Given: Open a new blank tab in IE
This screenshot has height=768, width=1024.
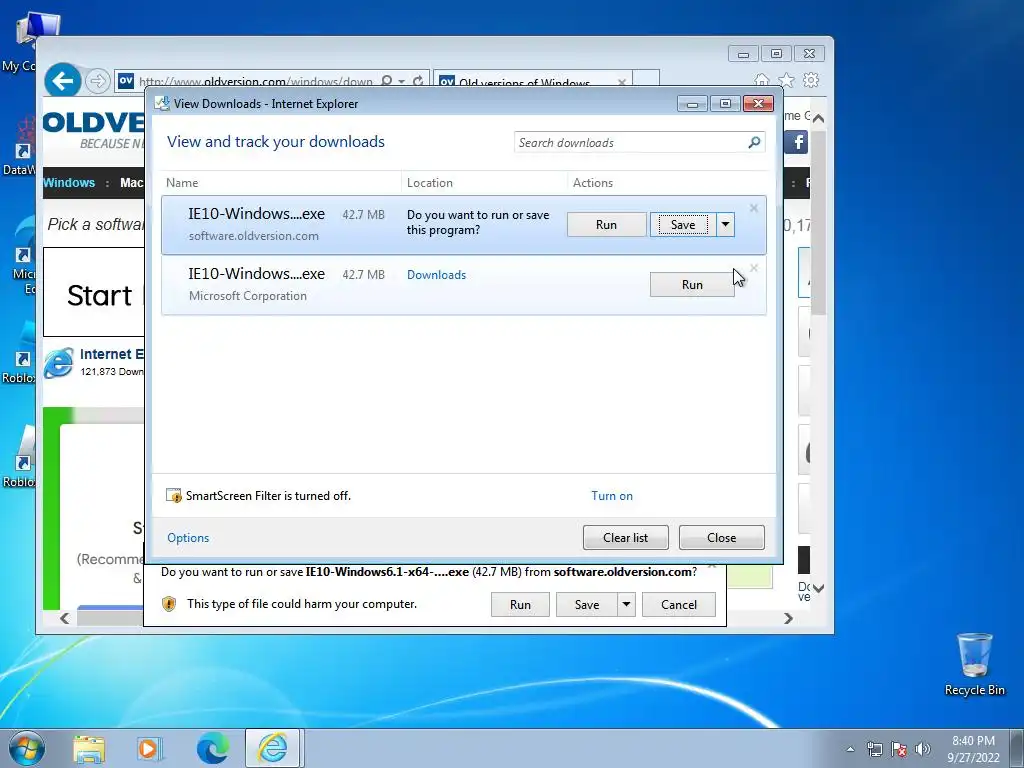Looking at the screenshot, I should (646, 79).
